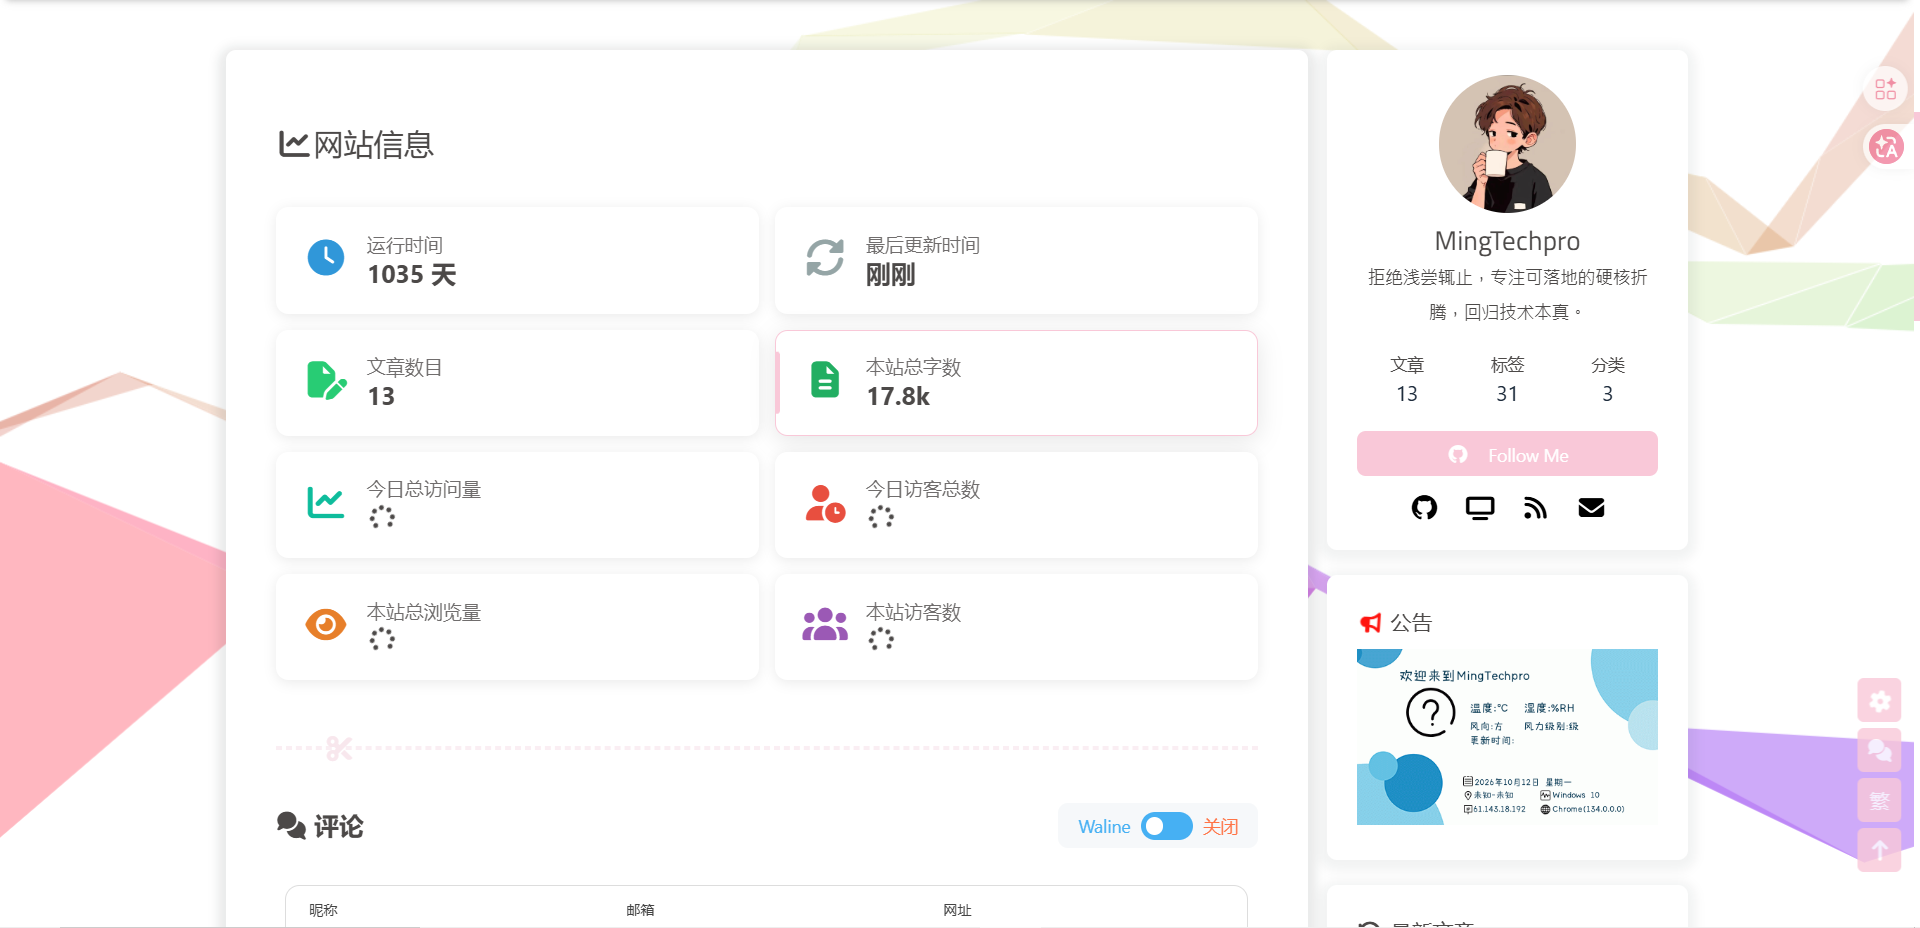Open the RSS feed icon
Screen dimensions: 1920x928
pos(1535,508)
